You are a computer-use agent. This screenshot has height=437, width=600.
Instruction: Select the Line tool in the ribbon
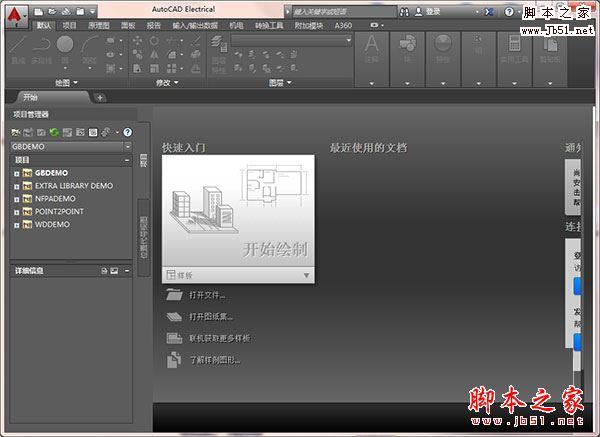tap(18, 50)
